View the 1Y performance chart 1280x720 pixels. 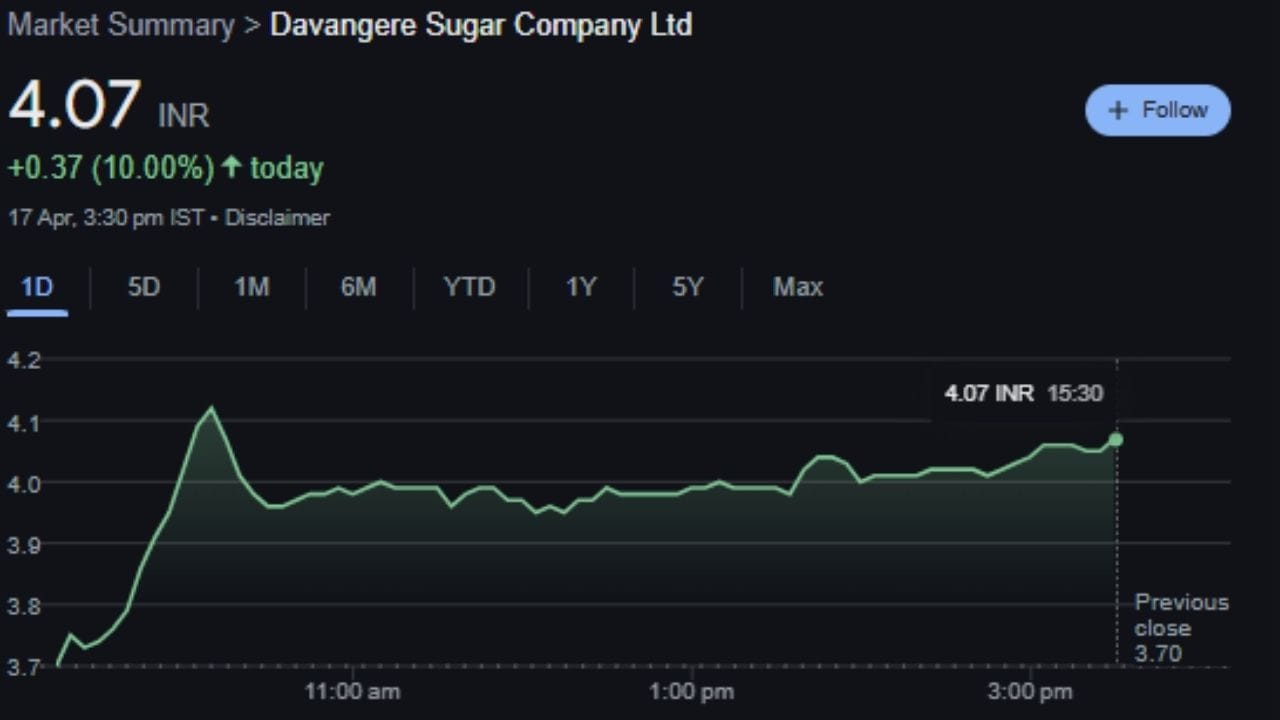(580, 287)
